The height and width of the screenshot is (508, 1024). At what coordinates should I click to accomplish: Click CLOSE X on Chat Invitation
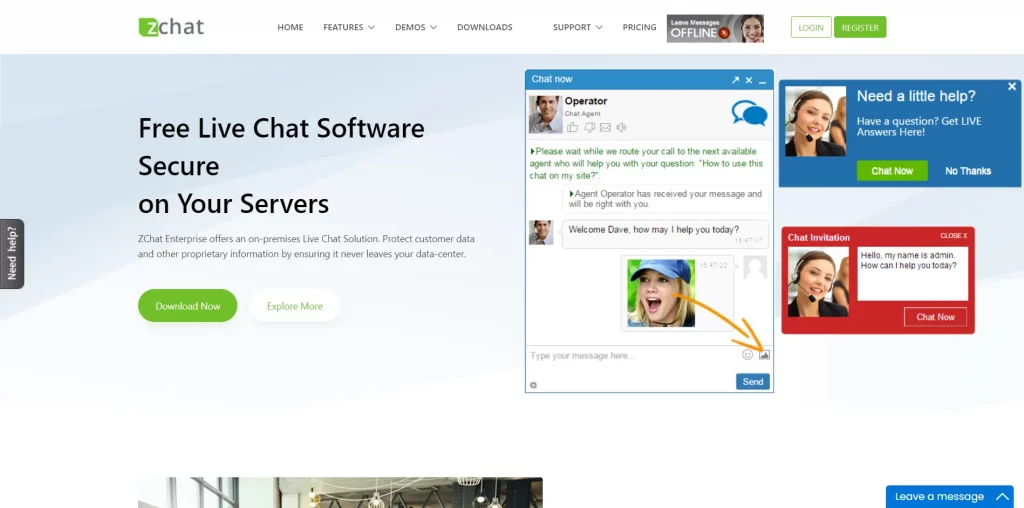[x=953, y=236]
